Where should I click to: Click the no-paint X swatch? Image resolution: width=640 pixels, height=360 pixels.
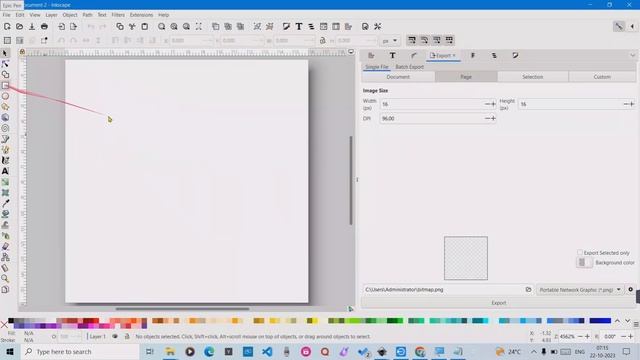click(4, 324)
